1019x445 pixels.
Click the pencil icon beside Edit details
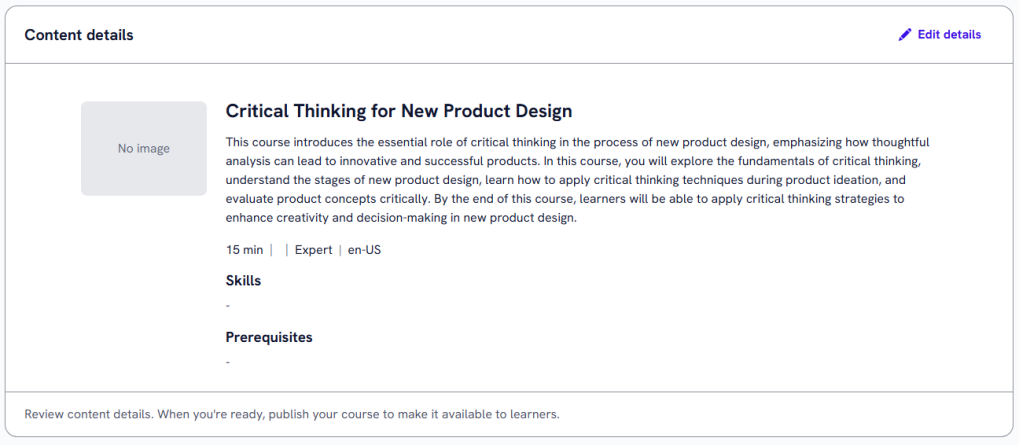click(905, 35)
